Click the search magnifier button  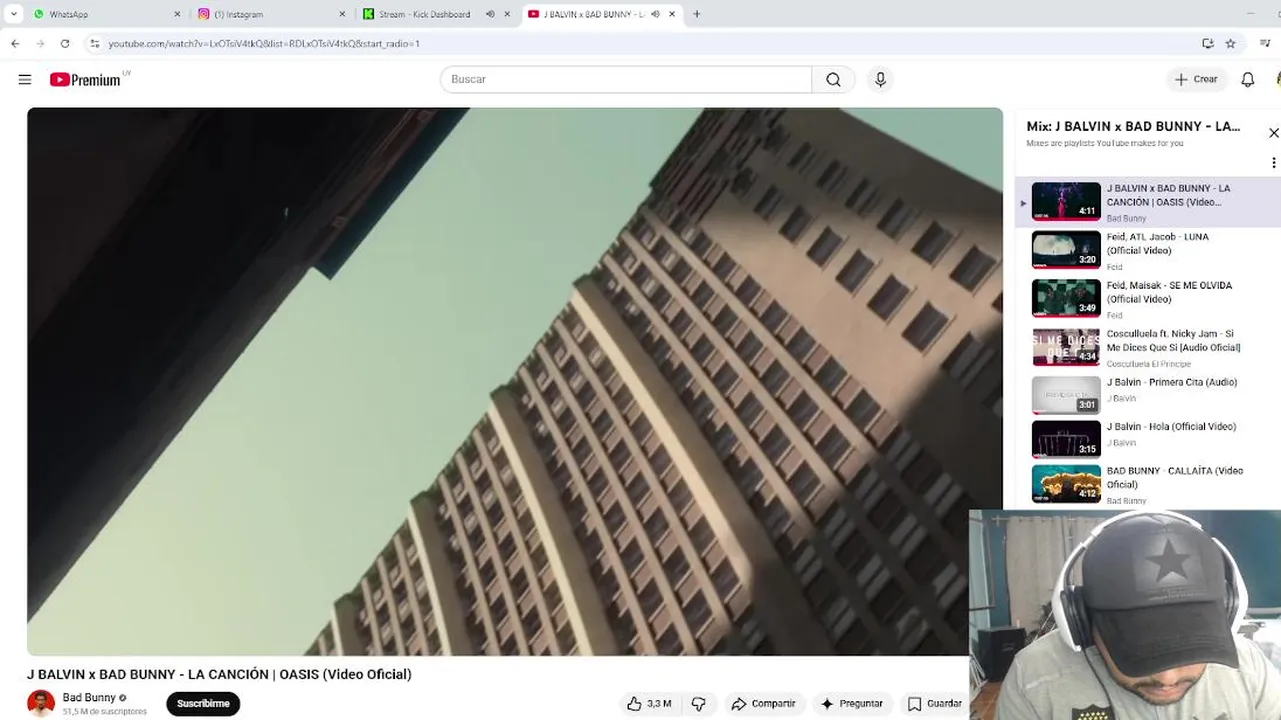(833, 79)
